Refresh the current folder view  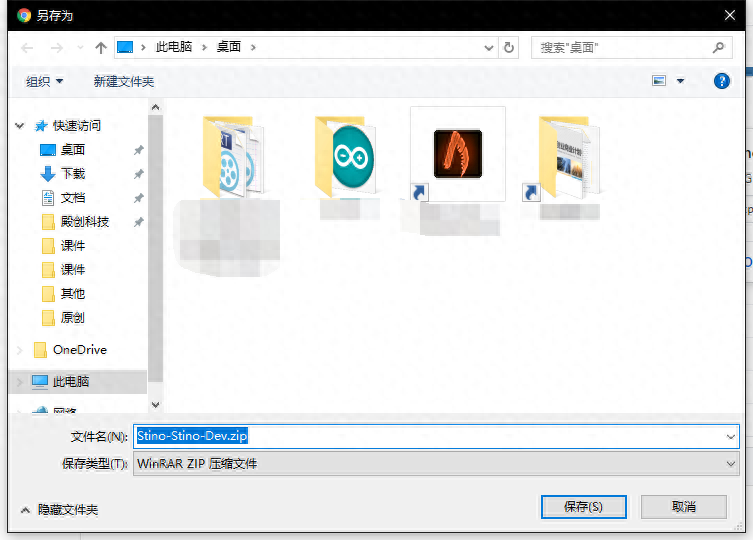tap(509, 48)
